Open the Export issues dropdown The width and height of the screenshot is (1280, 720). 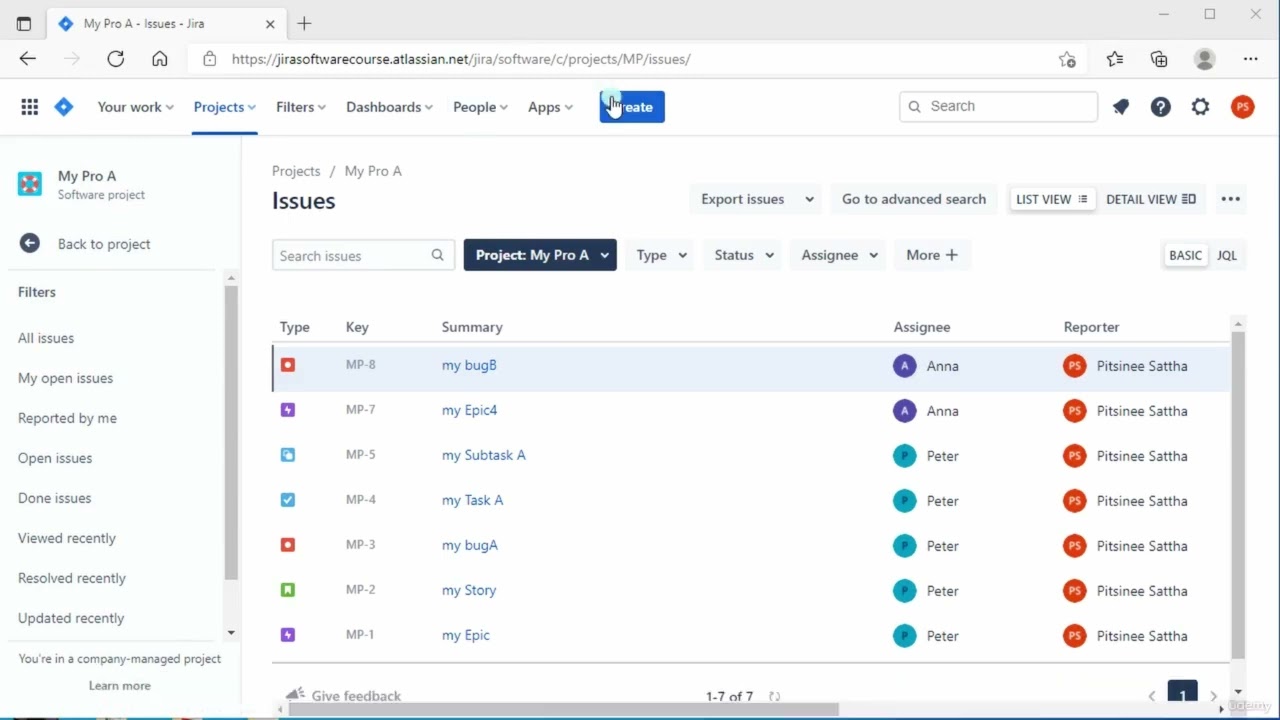coord(757,199)
